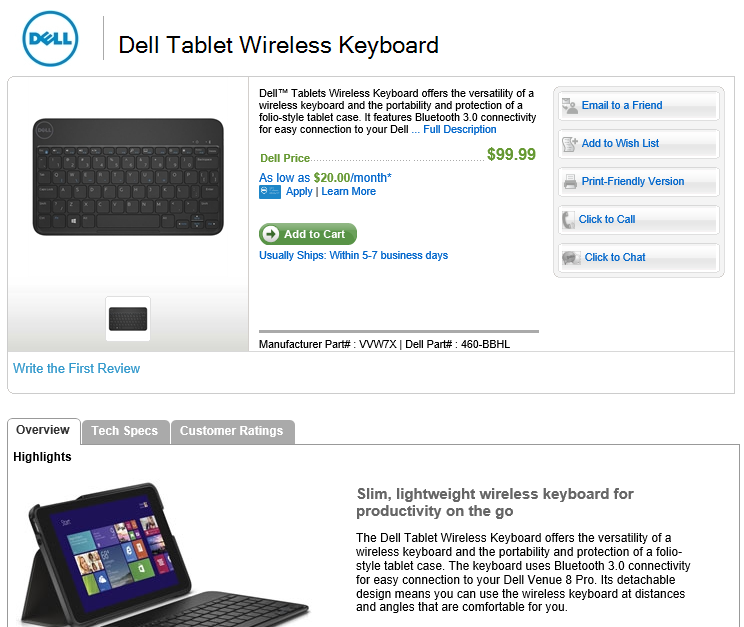Click the Apply financing link
The image size is (744, 627).
(x=299, y=191)
